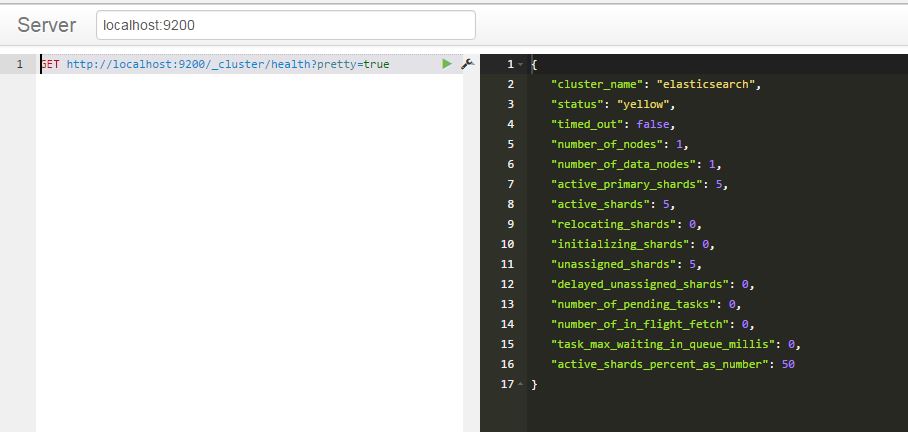Click the fold arrow on line 17

521,384
